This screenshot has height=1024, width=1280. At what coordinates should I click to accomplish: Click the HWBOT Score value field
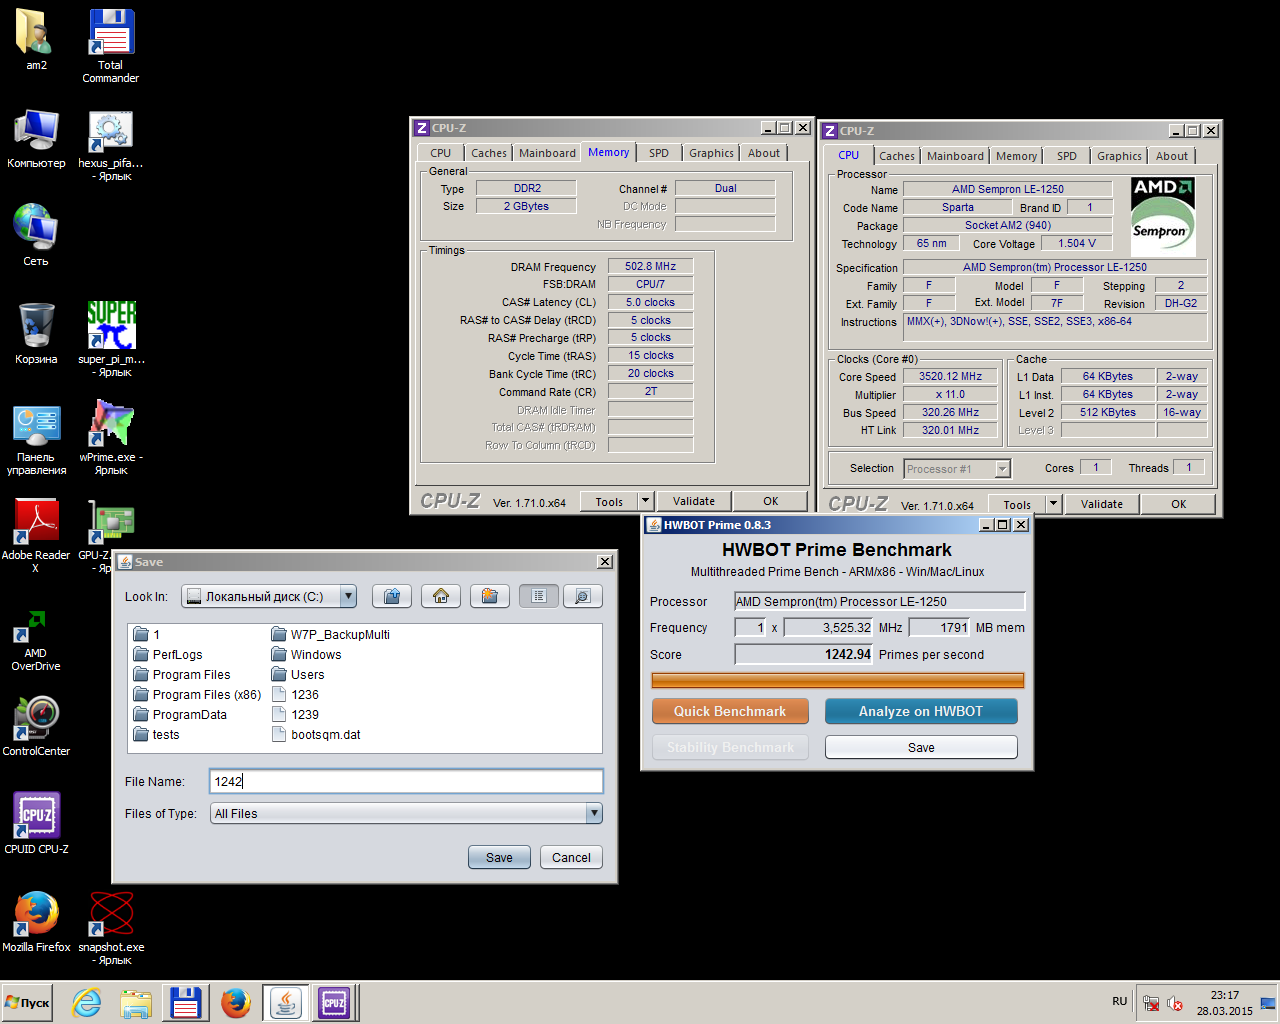pyautogui.click(x=804, y=654)
